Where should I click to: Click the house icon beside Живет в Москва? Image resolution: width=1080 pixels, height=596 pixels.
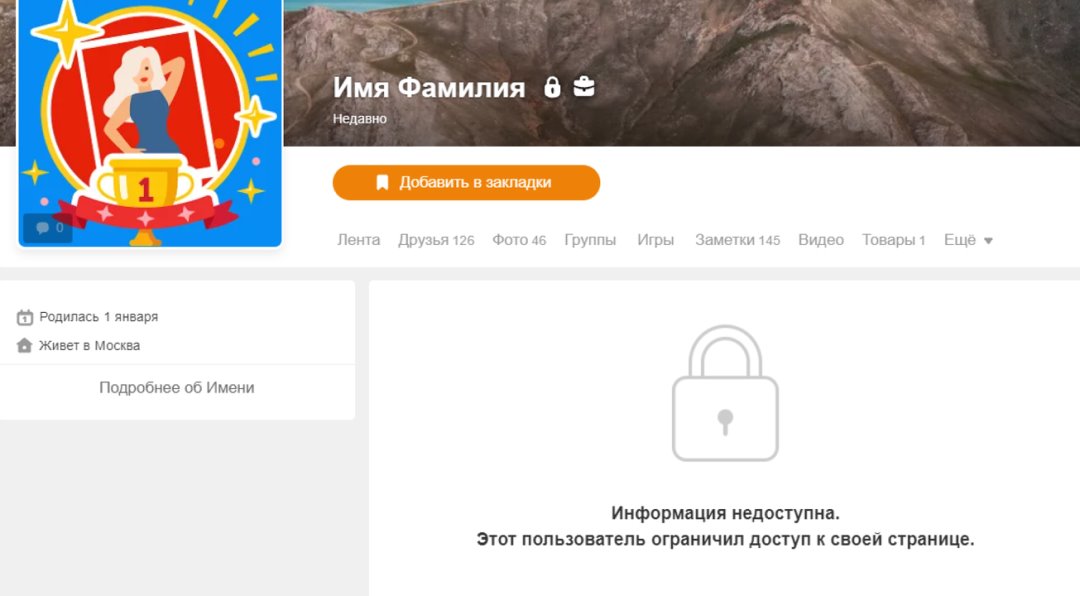coord(25,345)
